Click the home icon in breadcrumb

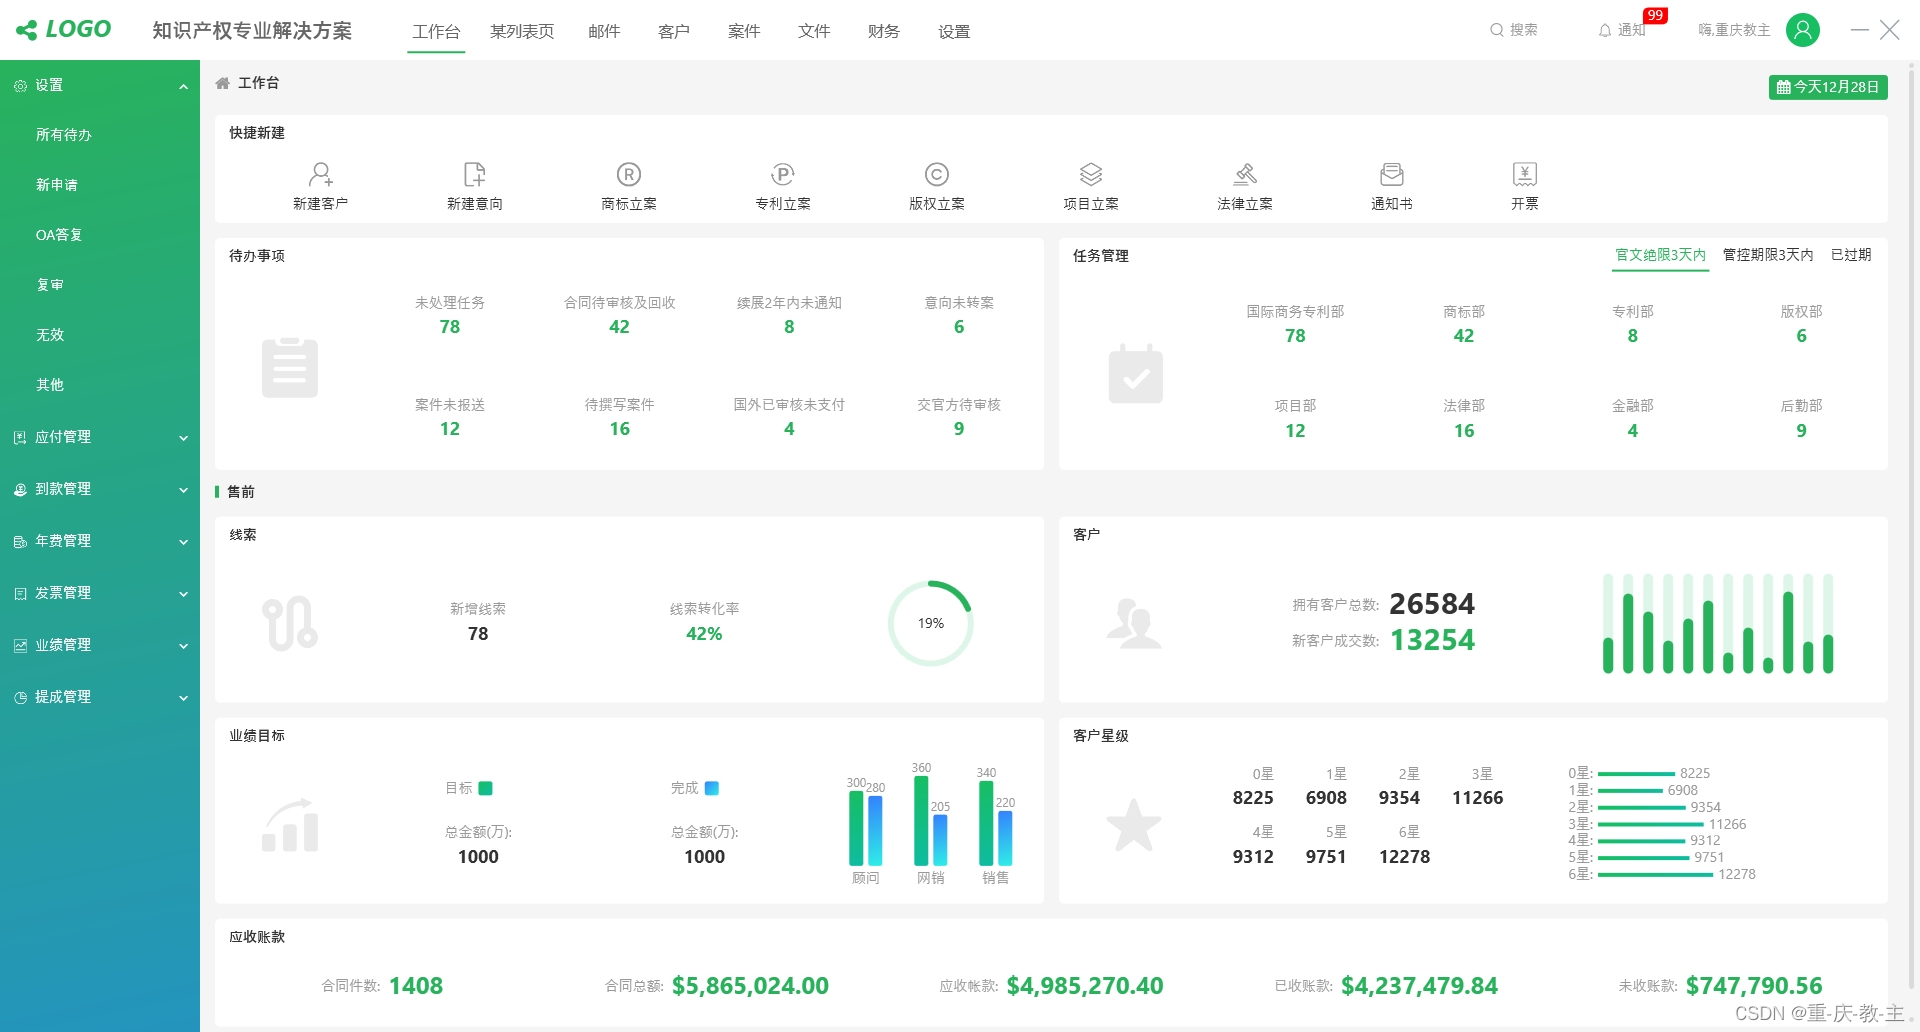click(x=223, y=83)
